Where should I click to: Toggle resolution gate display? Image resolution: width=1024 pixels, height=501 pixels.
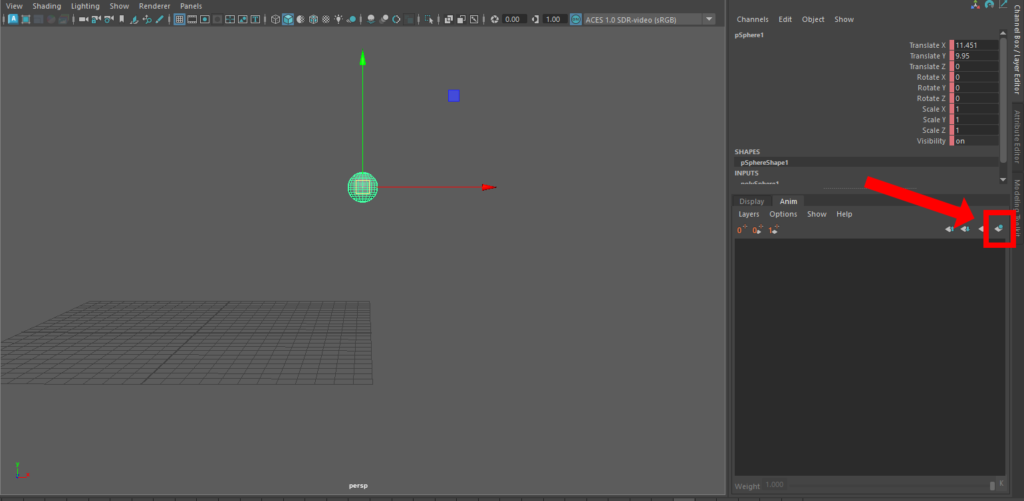pos(204,20)
